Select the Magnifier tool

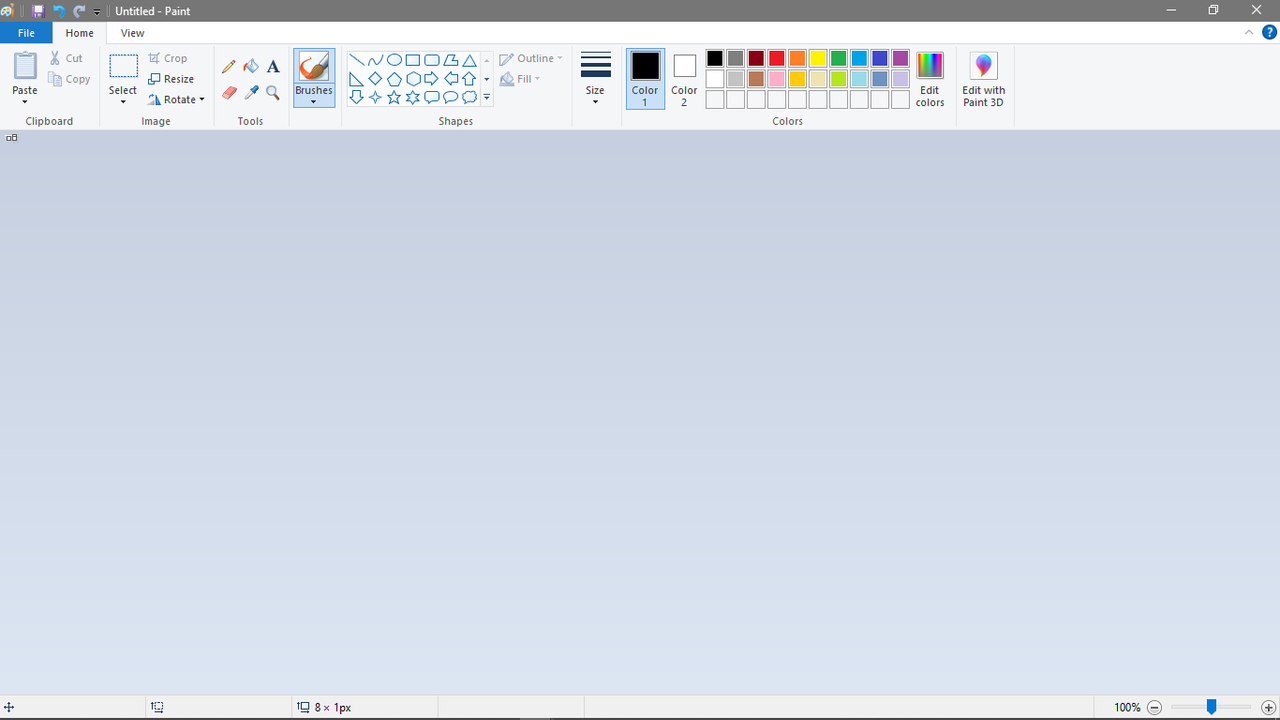click(273, 93)
